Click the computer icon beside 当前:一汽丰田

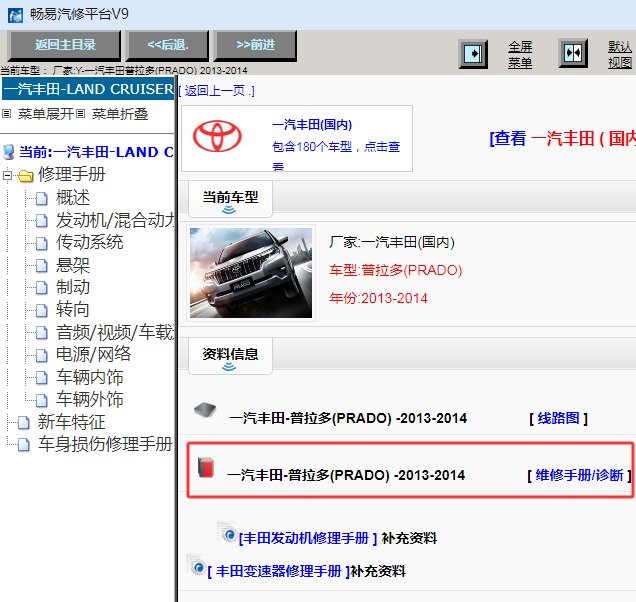(8, 152)
